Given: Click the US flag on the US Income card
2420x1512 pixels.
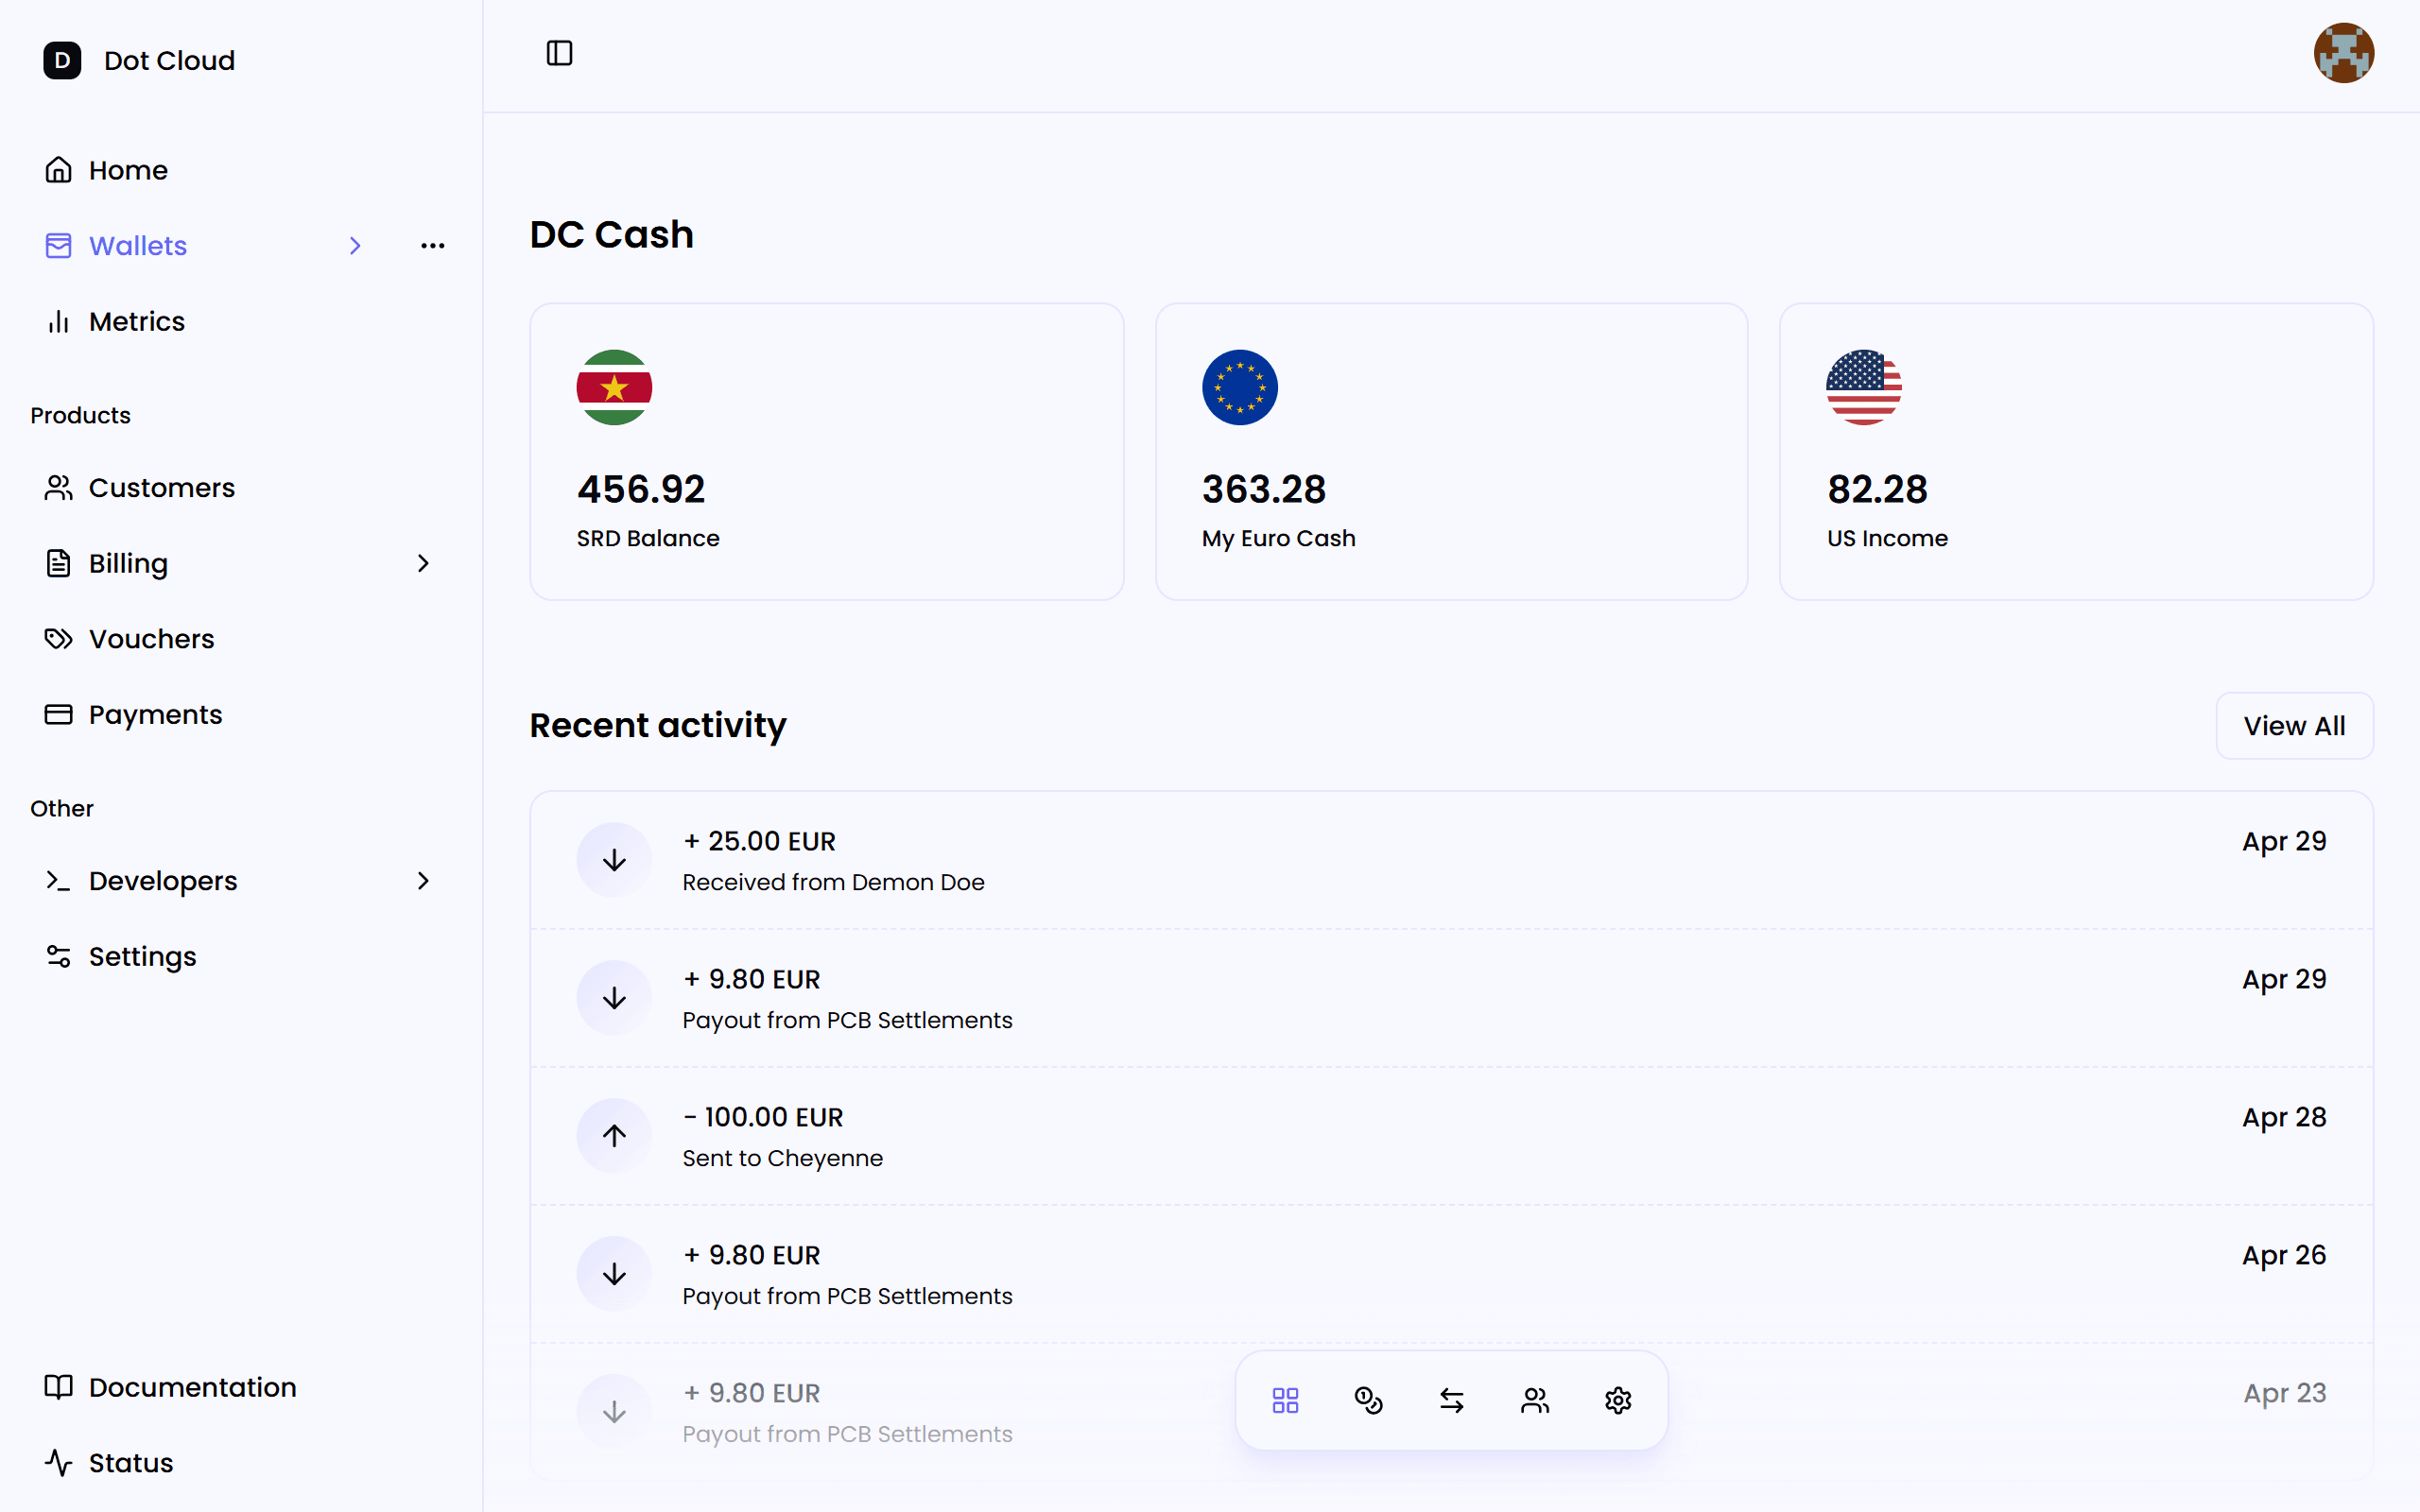Looking at the screenshot, I should pyautogui.click(x=1864, y=387).
